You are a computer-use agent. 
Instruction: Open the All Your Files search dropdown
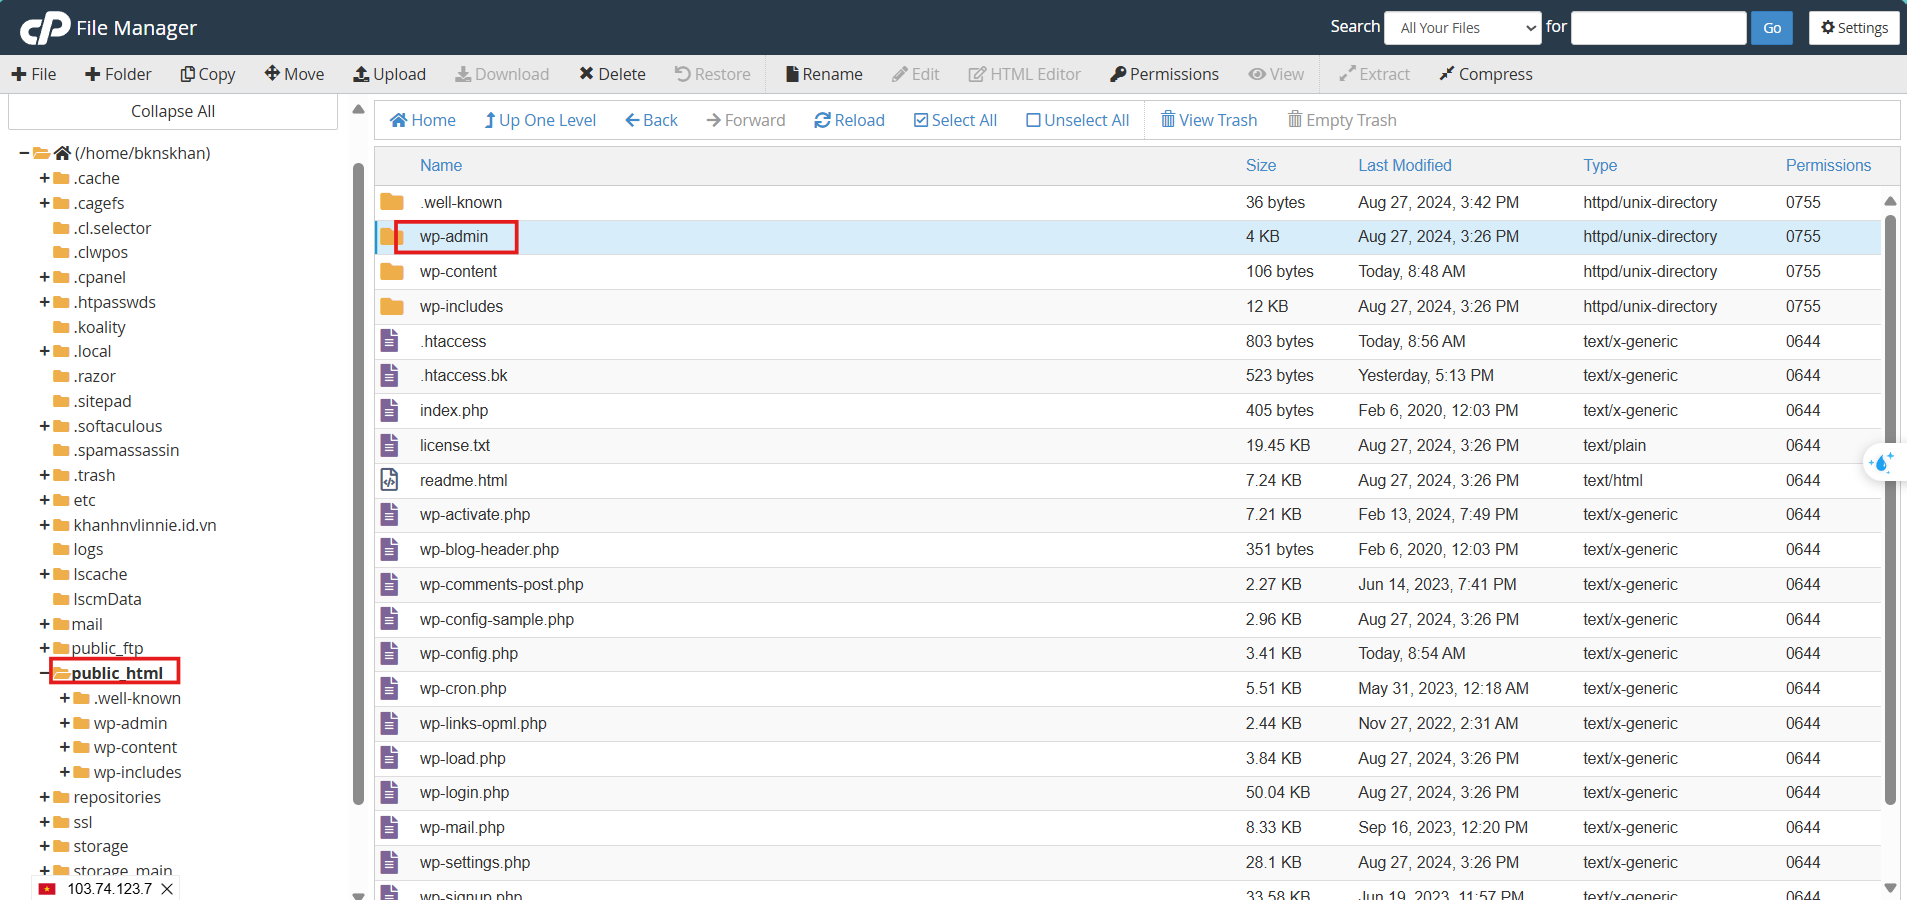pos(1463,28)
